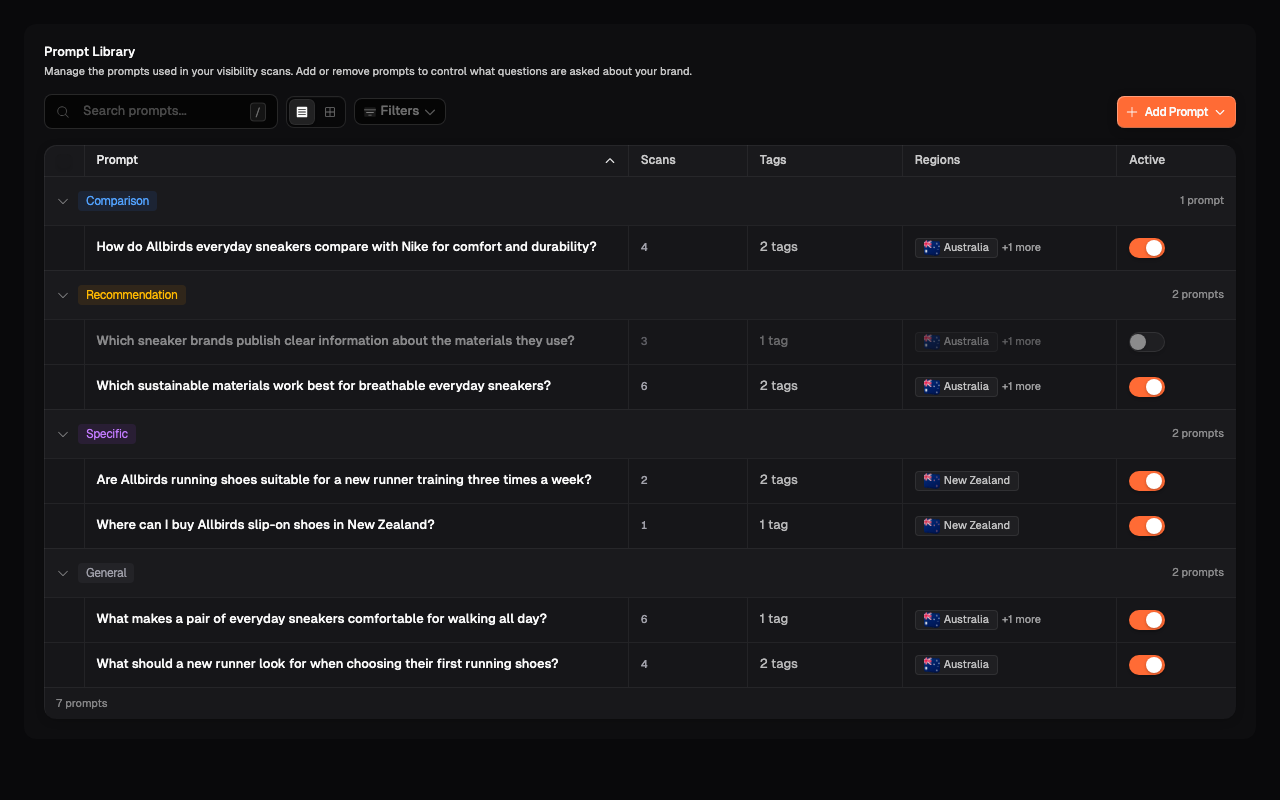Click '1 tag' on the Allbirds slip-on prompt

(x=774, y=525)
